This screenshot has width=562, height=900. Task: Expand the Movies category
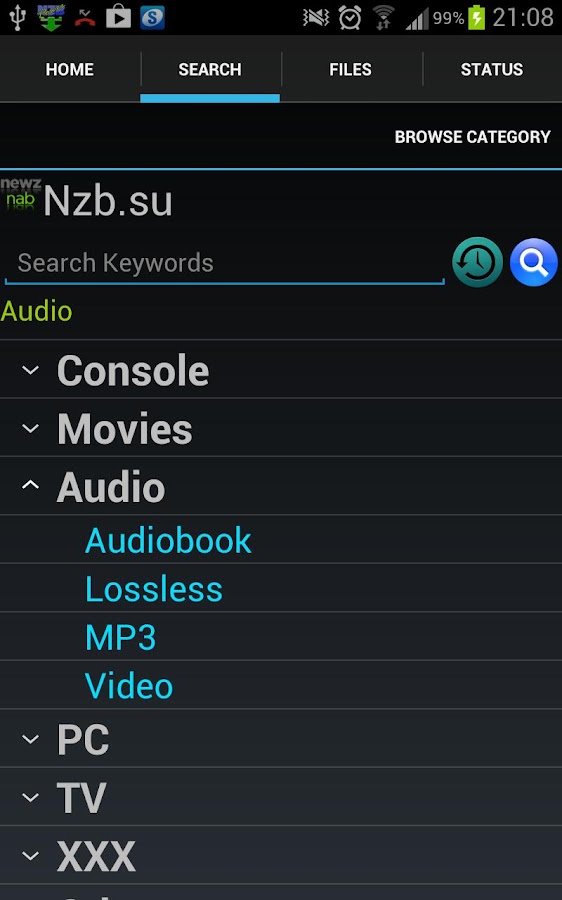(x=281, y=428)
